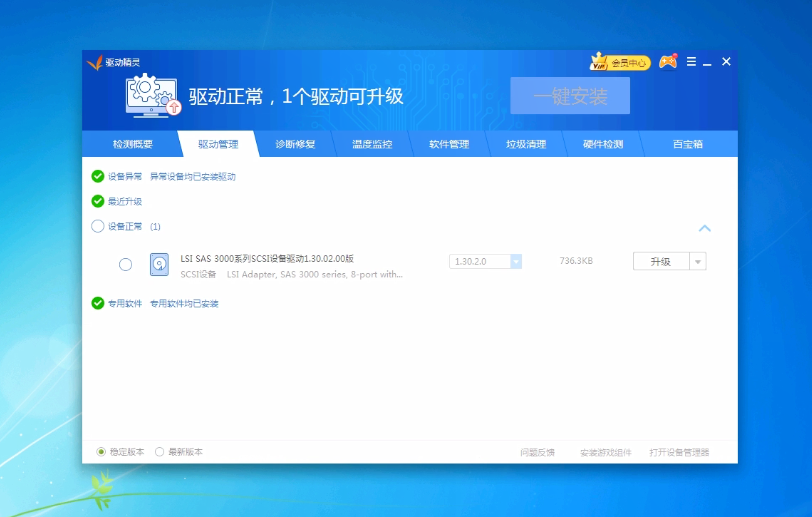
Task: Select the 最新版本 radio button
Action: tap(160, 452)
